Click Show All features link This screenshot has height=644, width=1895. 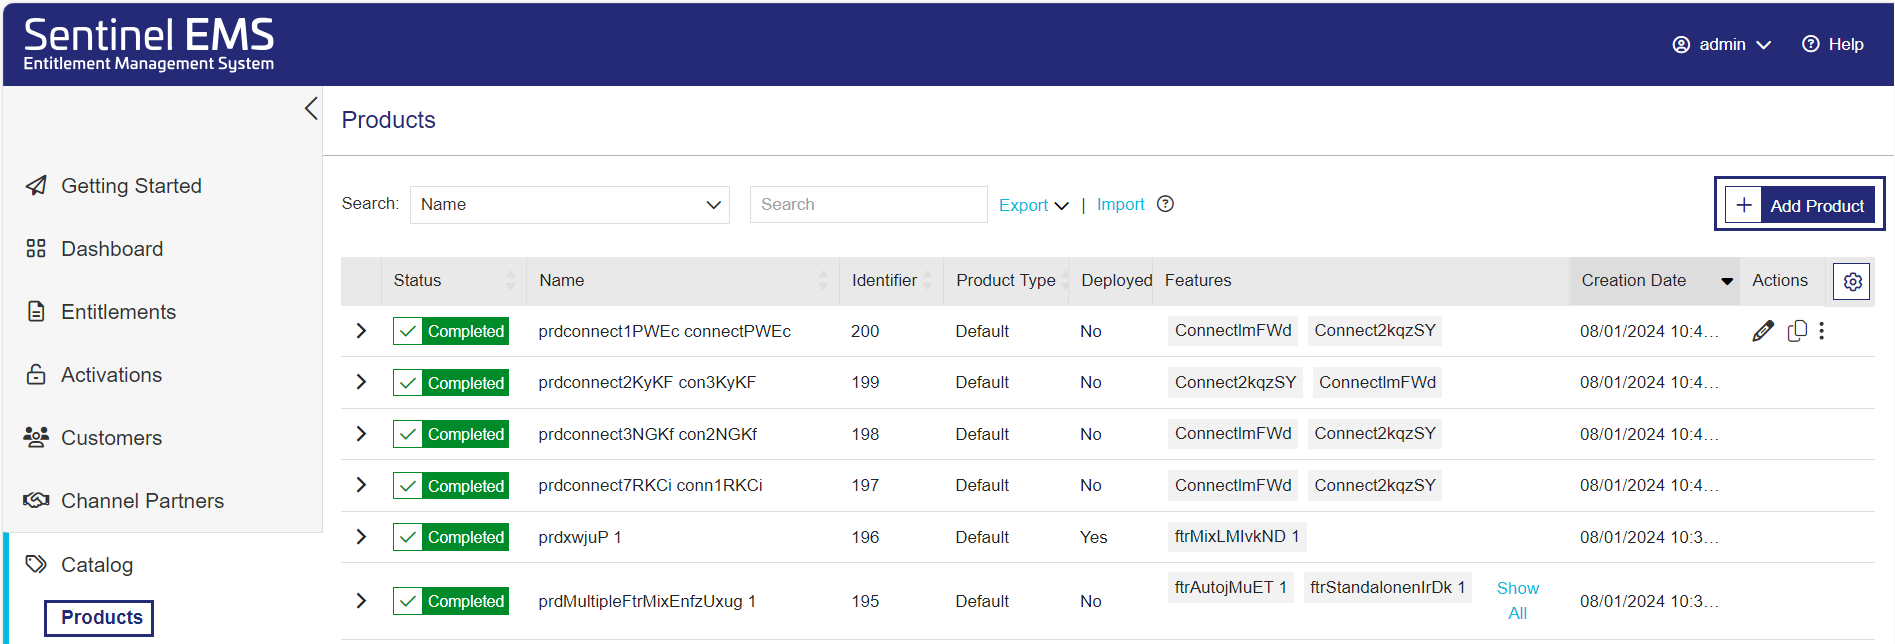click(x=1517, y=600)
